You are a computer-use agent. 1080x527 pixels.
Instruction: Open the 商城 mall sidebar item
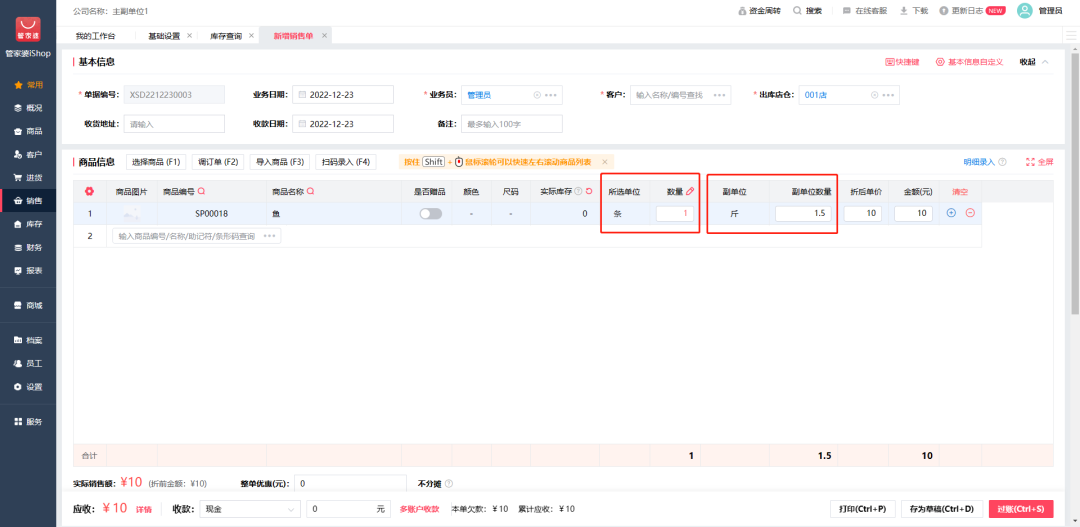[28, 305]
